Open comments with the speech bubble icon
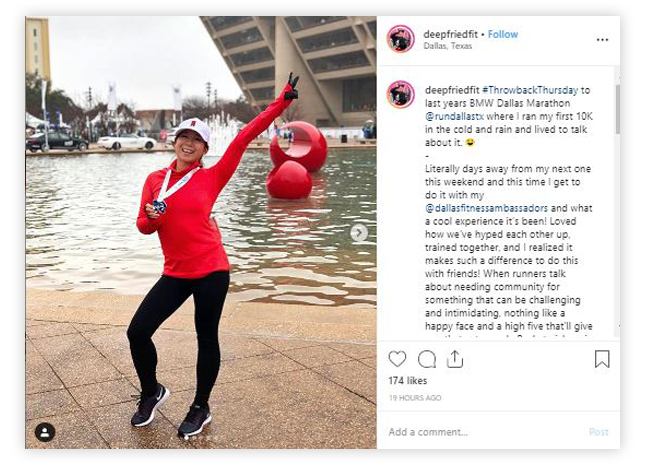Screen dimensions: 647x473 (x=427, y=359)
